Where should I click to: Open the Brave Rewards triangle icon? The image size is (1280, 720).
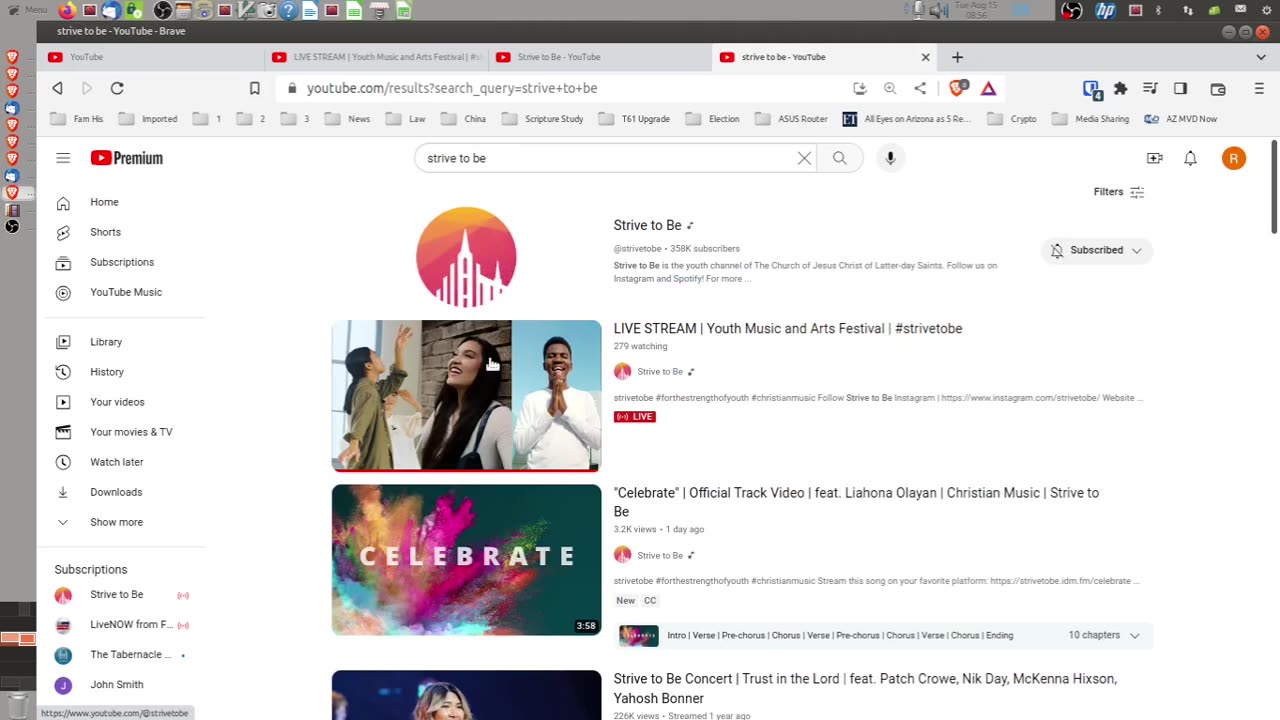988,88
